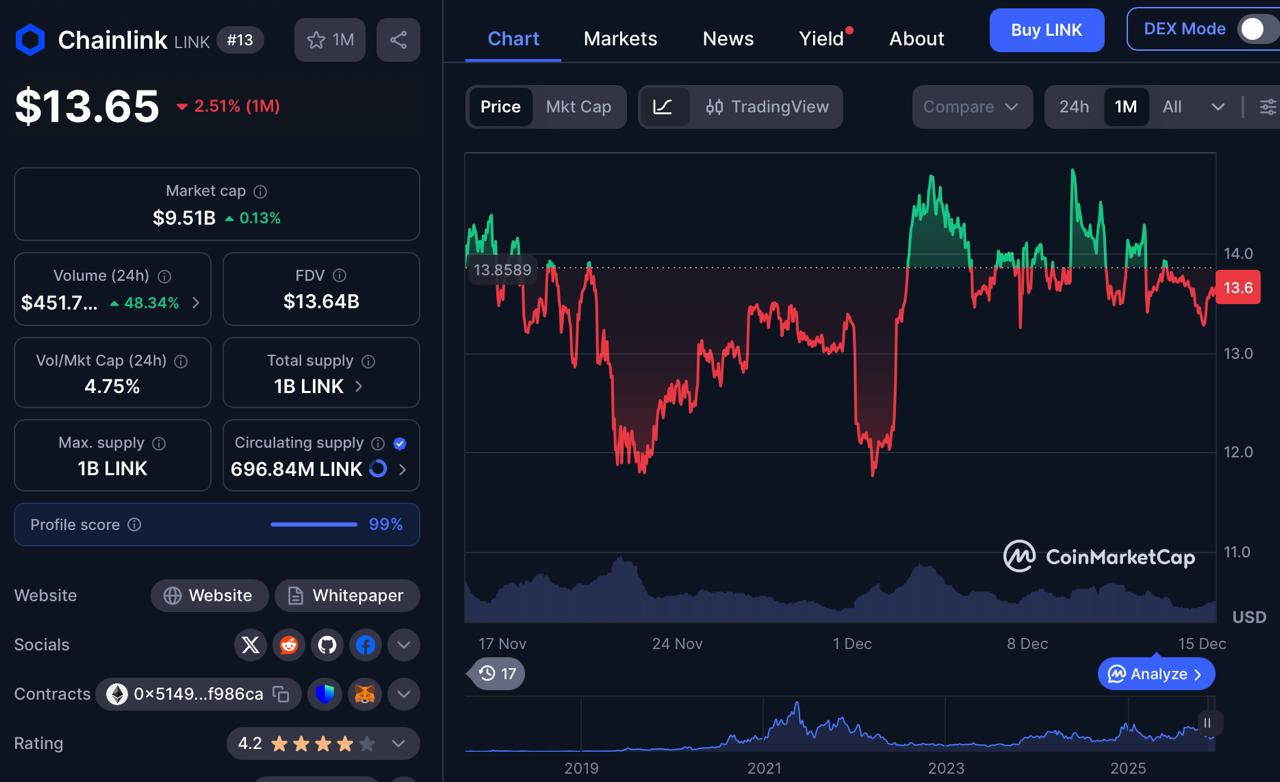Open Chainlink's GitHub page
This screenshot has width=1280, height=782.
(327, 645)
